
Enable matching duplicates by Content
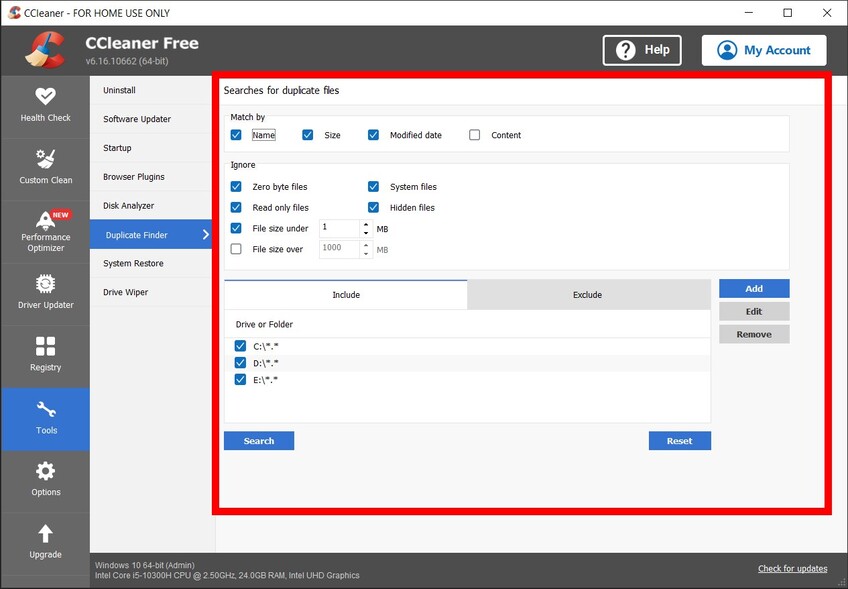[474, 134]
